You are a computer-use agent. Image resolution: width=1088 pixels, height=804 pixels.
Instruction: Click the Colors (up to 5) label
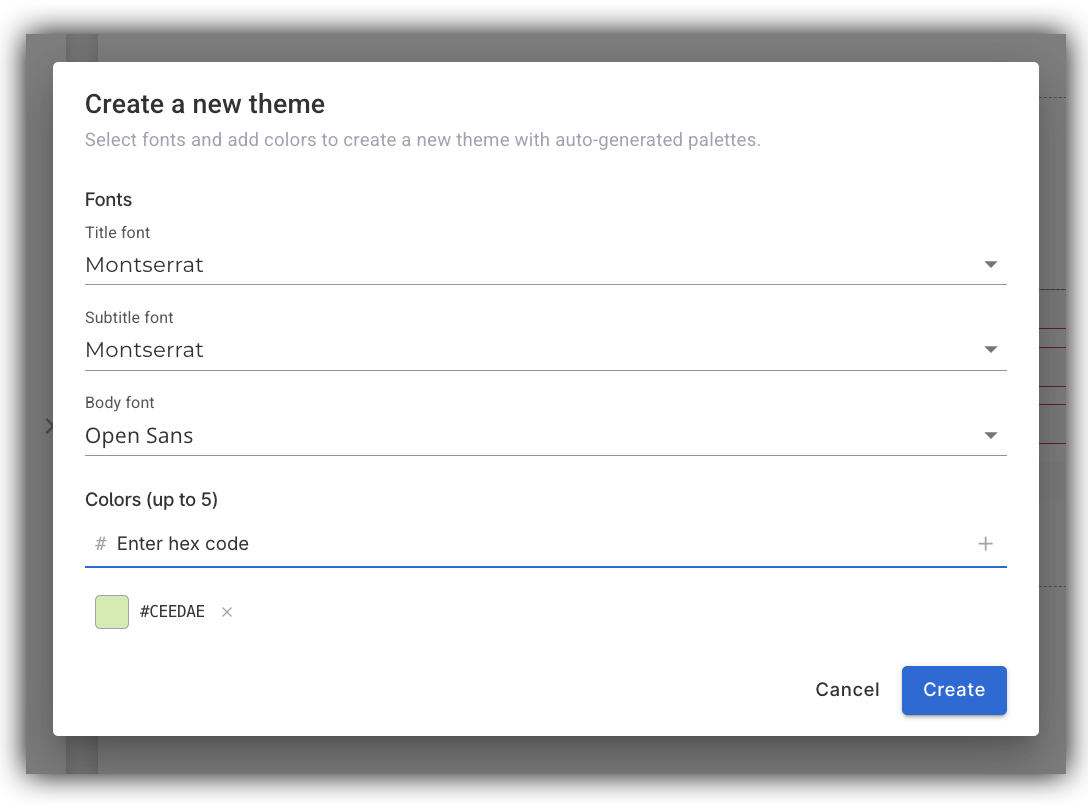tap(151, 499)
